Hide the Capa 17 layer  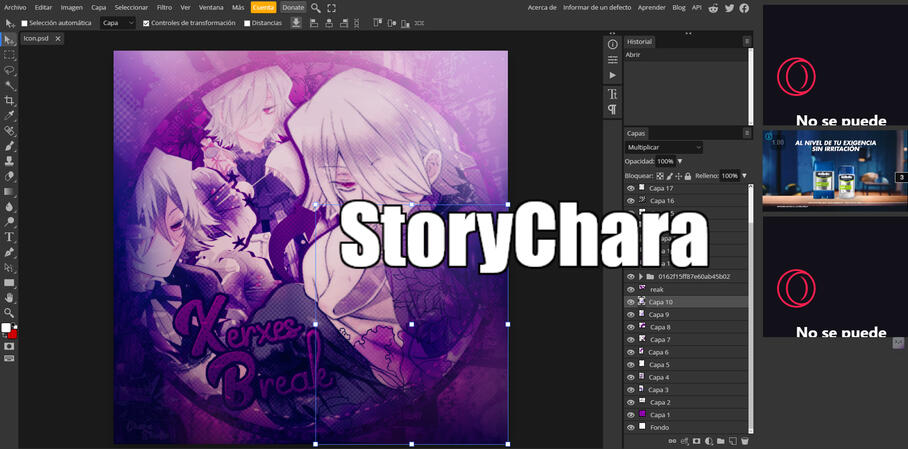click(630, 188)
